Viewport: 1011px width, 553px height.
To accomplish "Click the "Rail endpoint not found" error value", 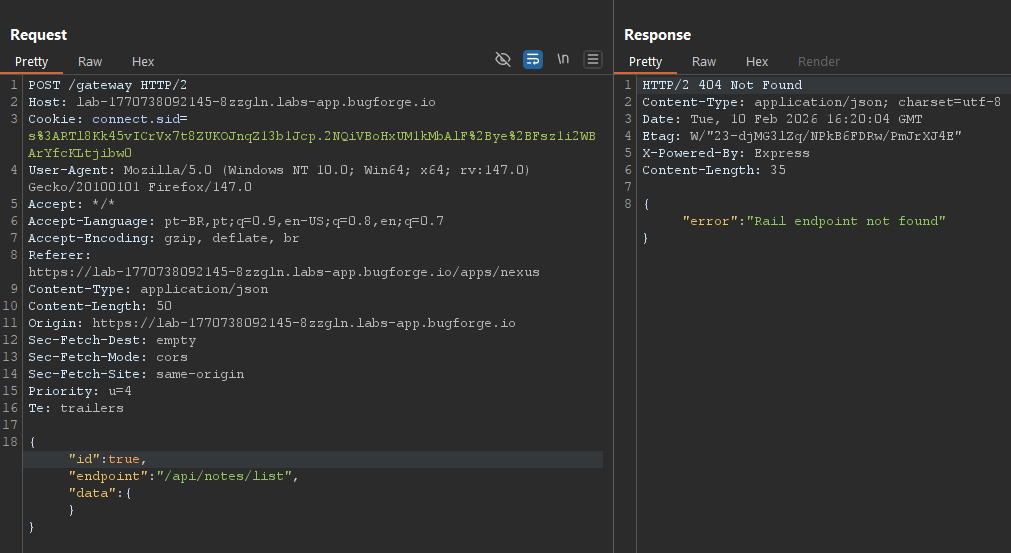I will coord(846,221).
